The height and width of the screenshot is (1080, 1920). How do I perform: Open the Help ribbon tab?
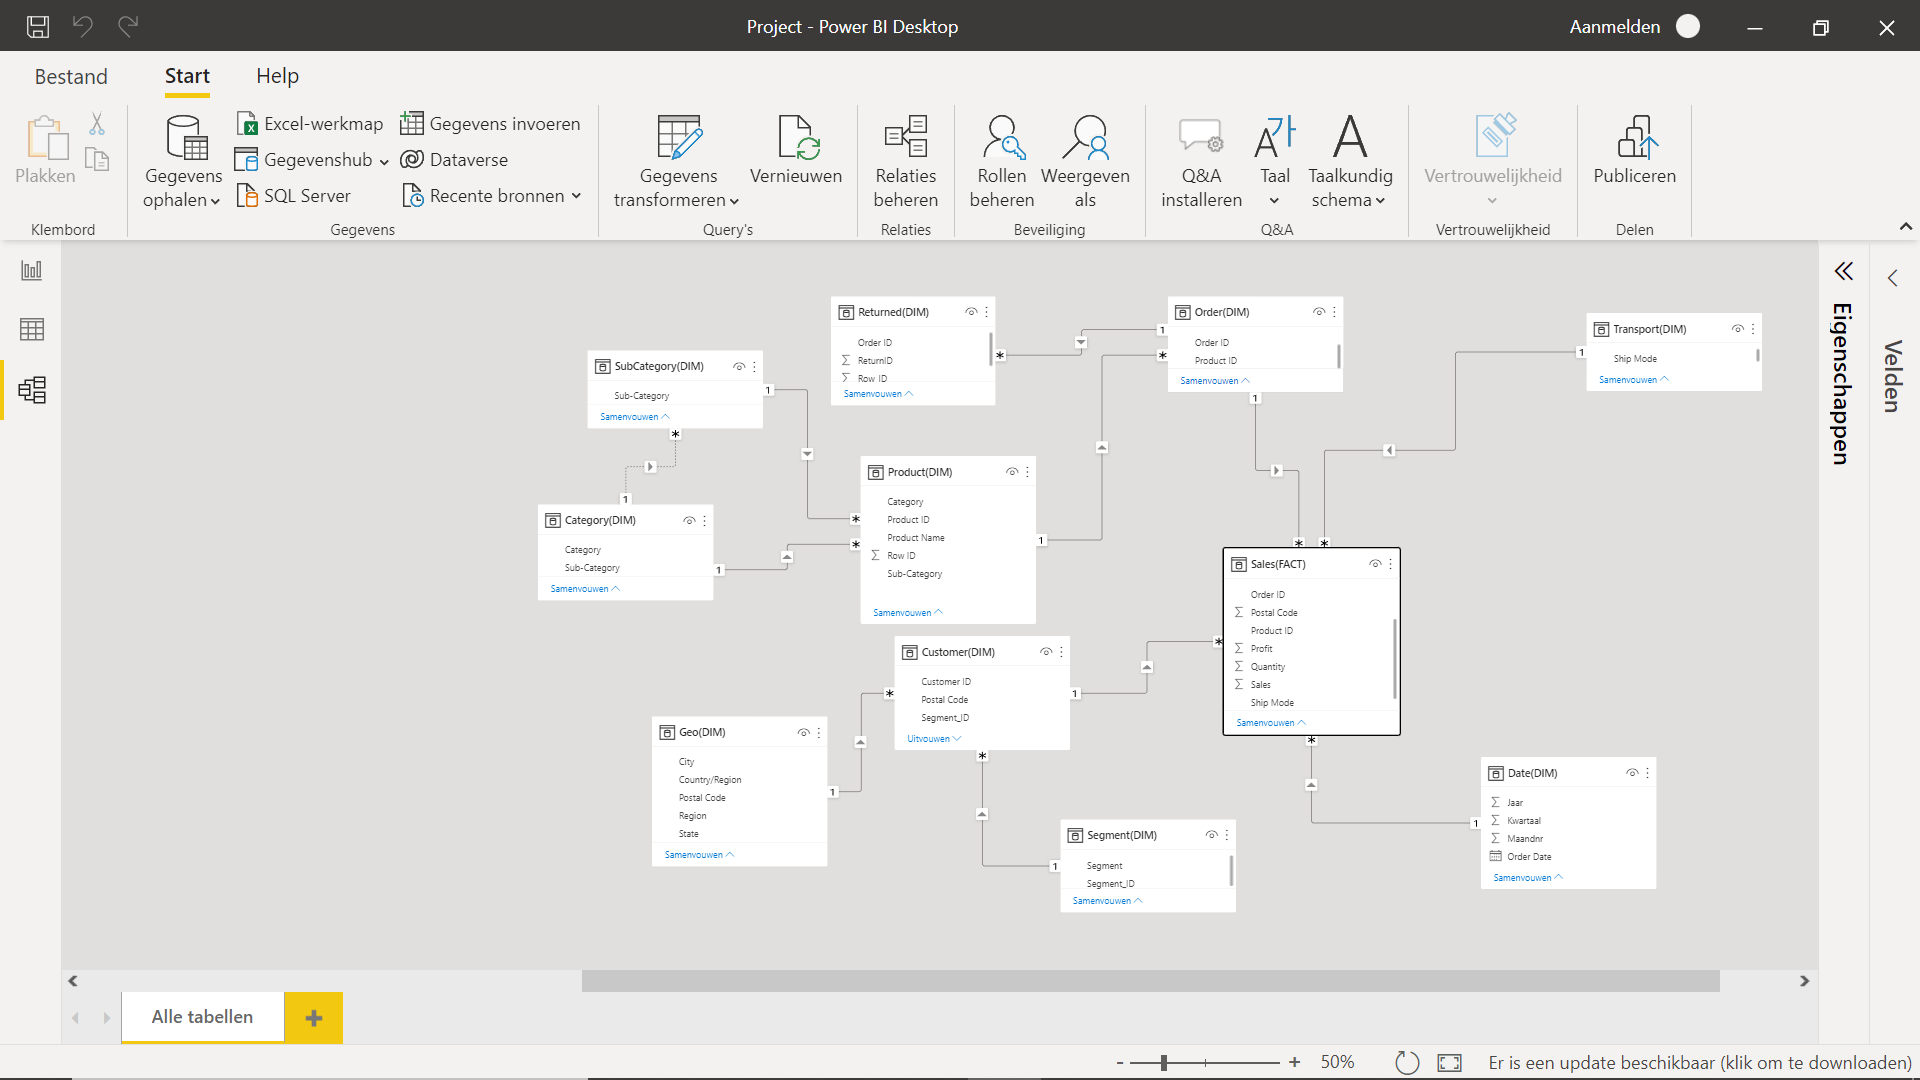[277, 76]
